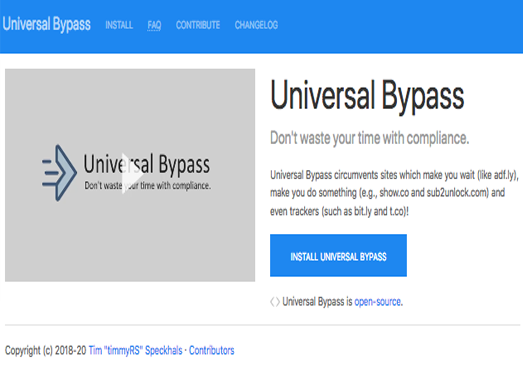The image size is (523, 375).
Task: Open the FAQ navigation item
Action: [x=154, y=25]
